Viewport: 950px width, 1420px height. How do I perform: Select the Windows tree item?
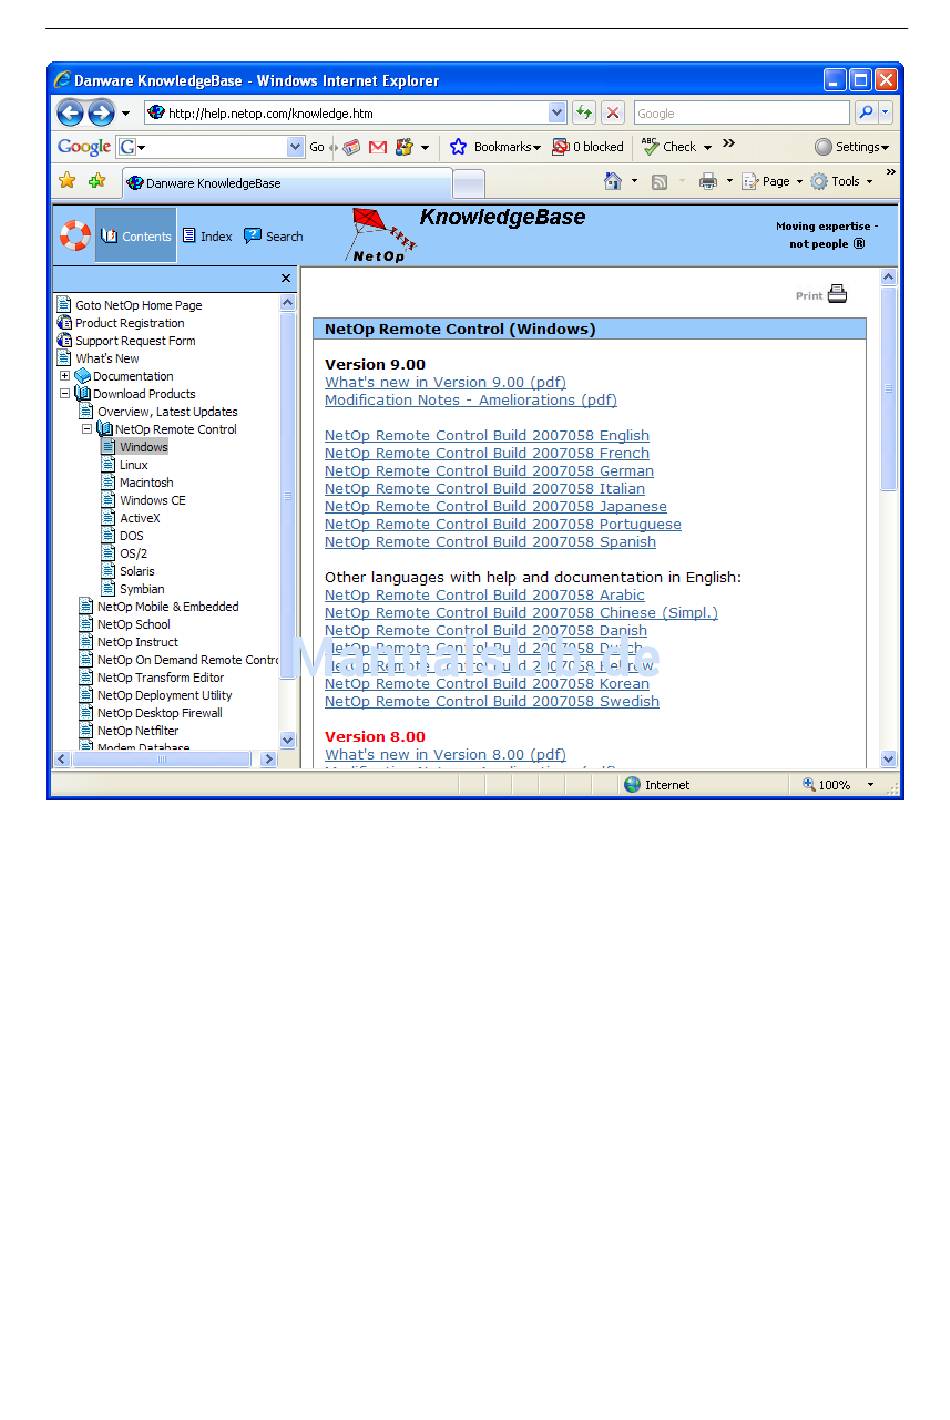point(143,447)
